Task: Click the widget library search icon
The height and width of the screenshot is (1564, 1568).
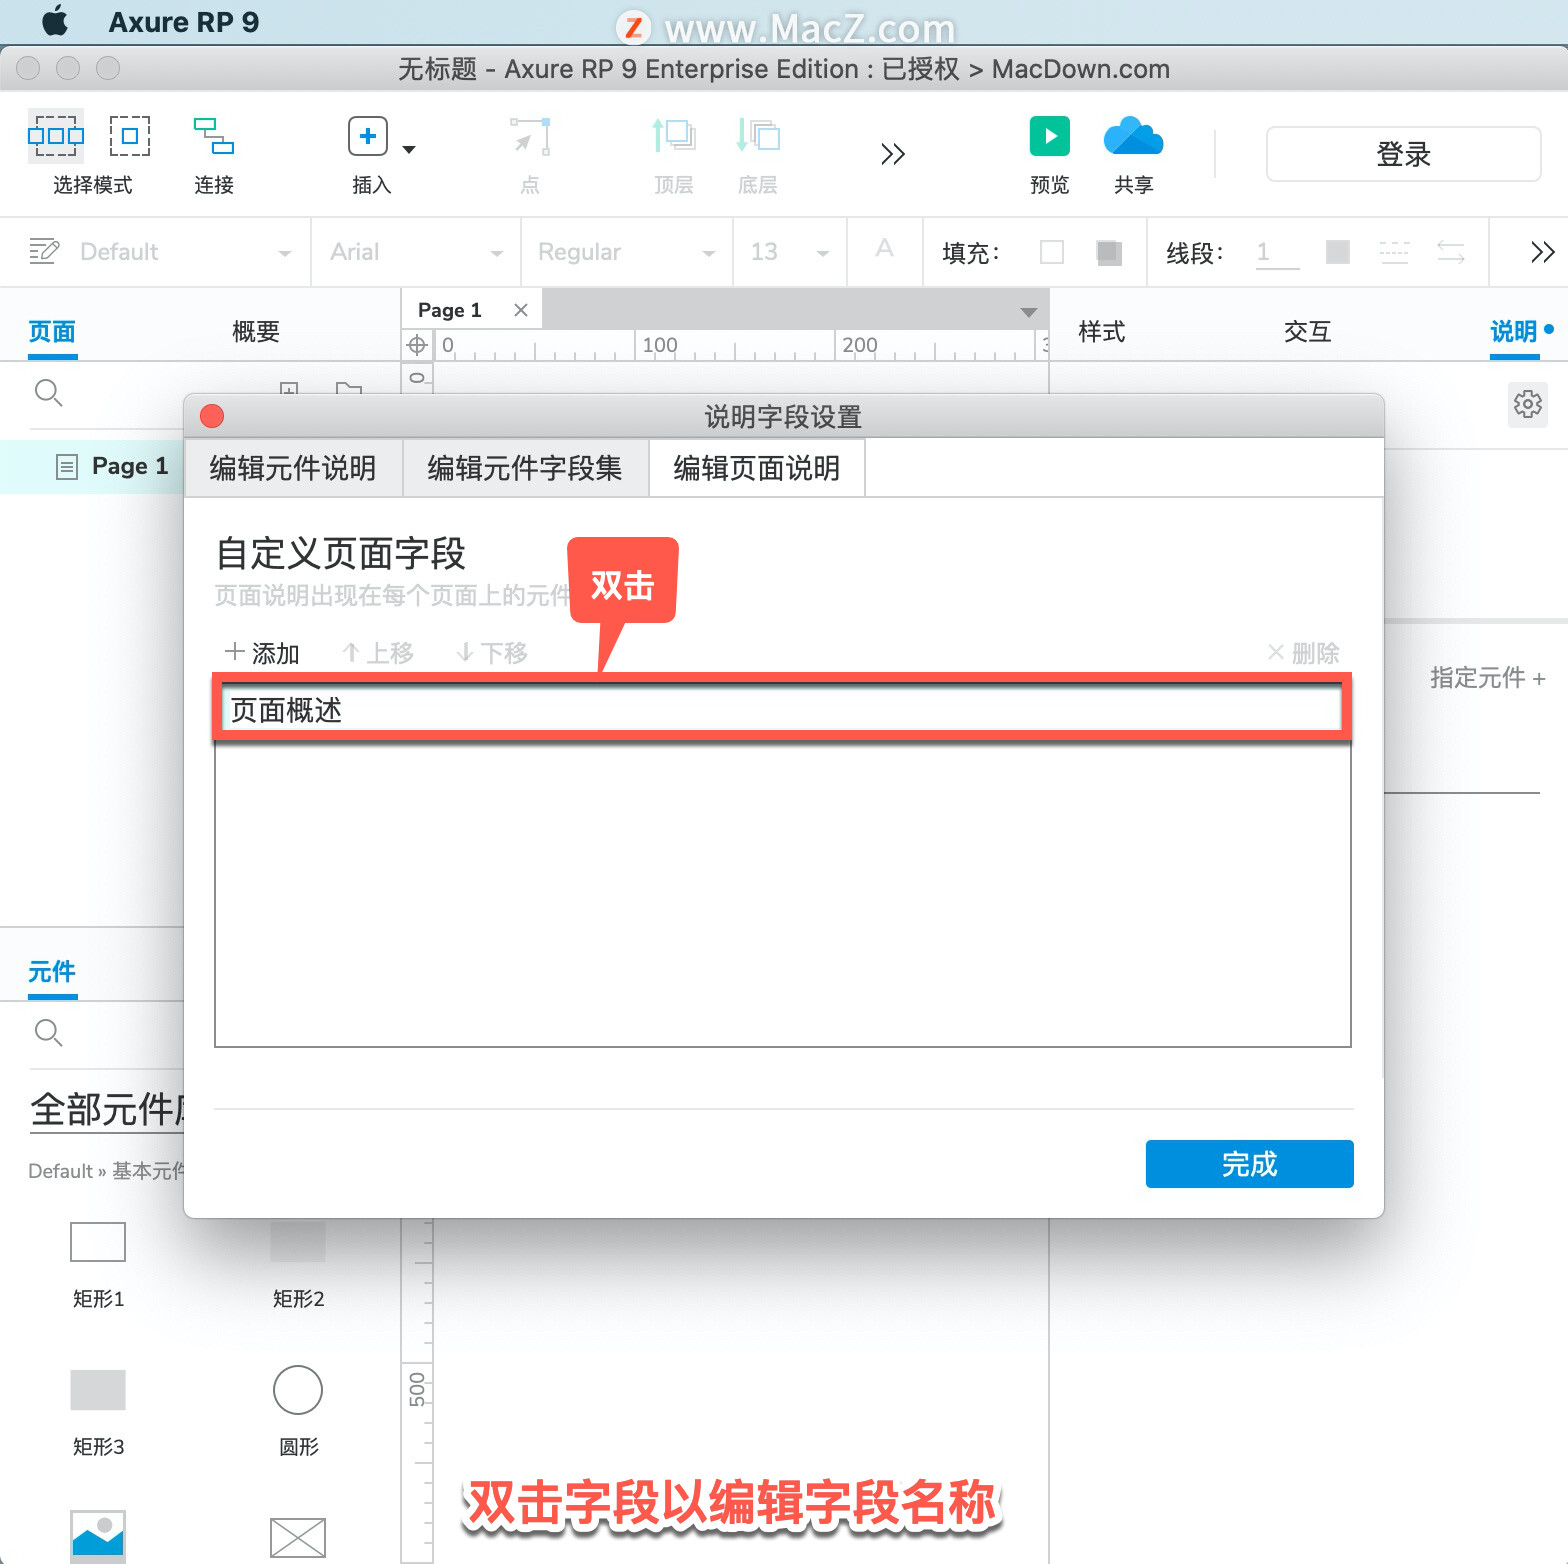Action: pos(48,1033)
